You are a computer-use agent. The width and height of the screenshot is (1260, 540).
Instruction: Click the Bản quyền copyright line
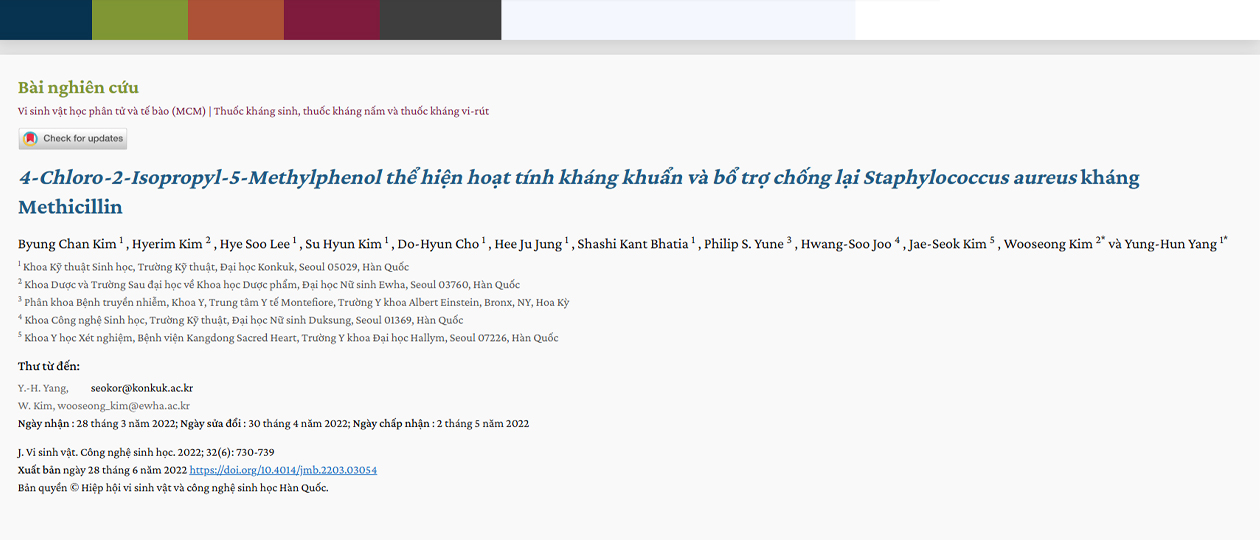tap(173, 488)
